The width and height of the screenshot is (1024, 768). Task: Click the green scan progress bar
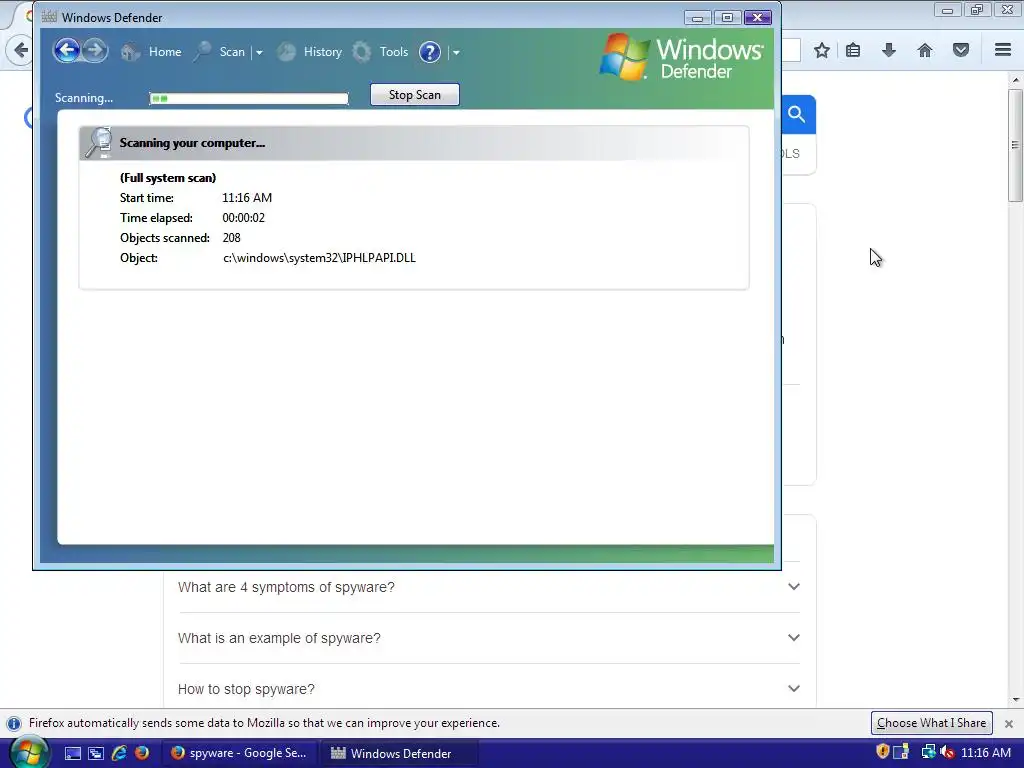[x=249, y=99]
